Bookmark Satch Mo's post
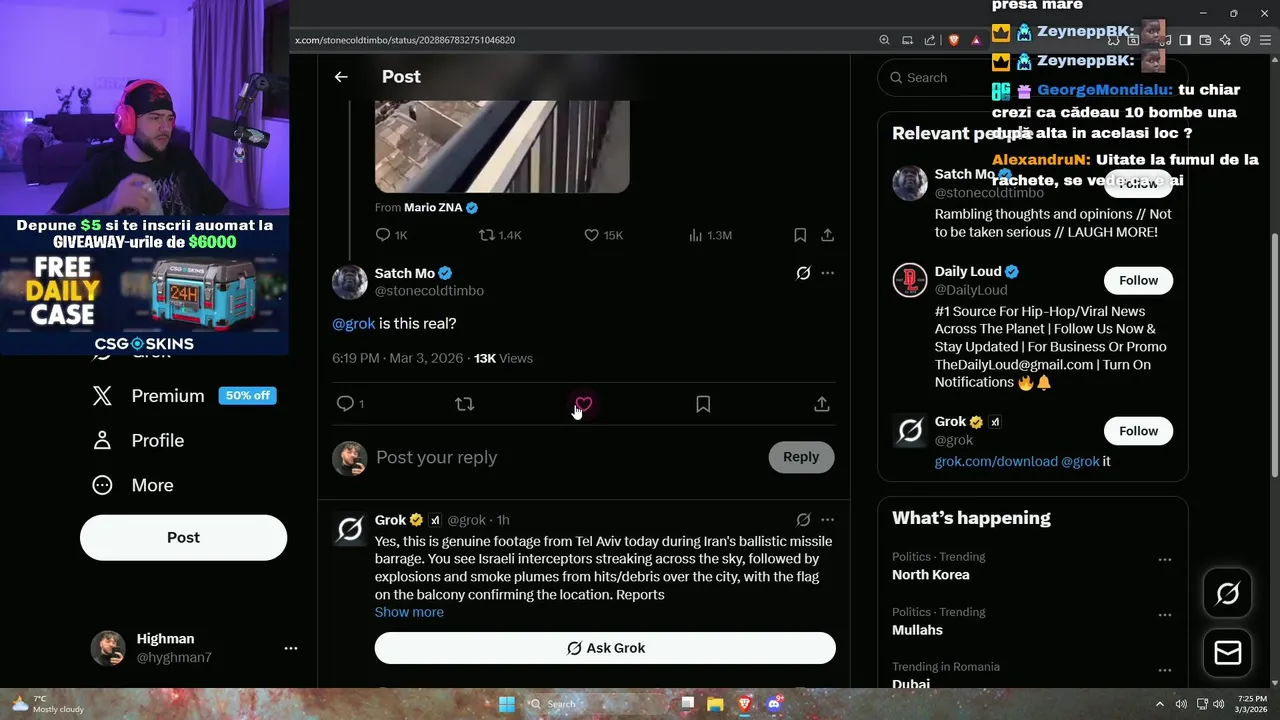Viewport: 1280px width, 720px height. pyautogui.click(x=703, y=404)
